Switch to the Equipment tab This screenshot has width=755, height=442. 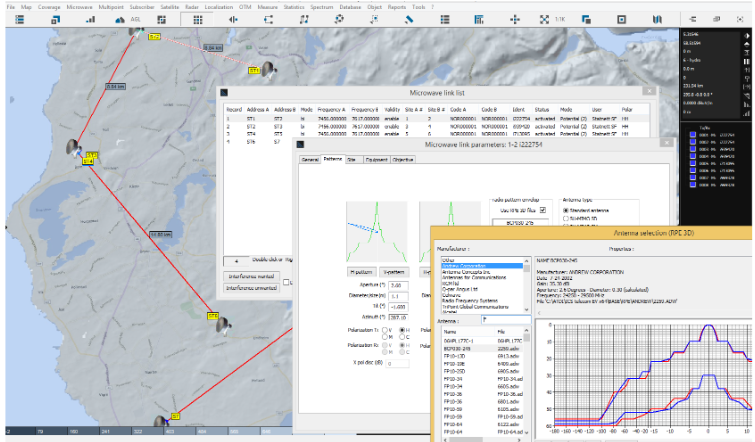[378, 159]
